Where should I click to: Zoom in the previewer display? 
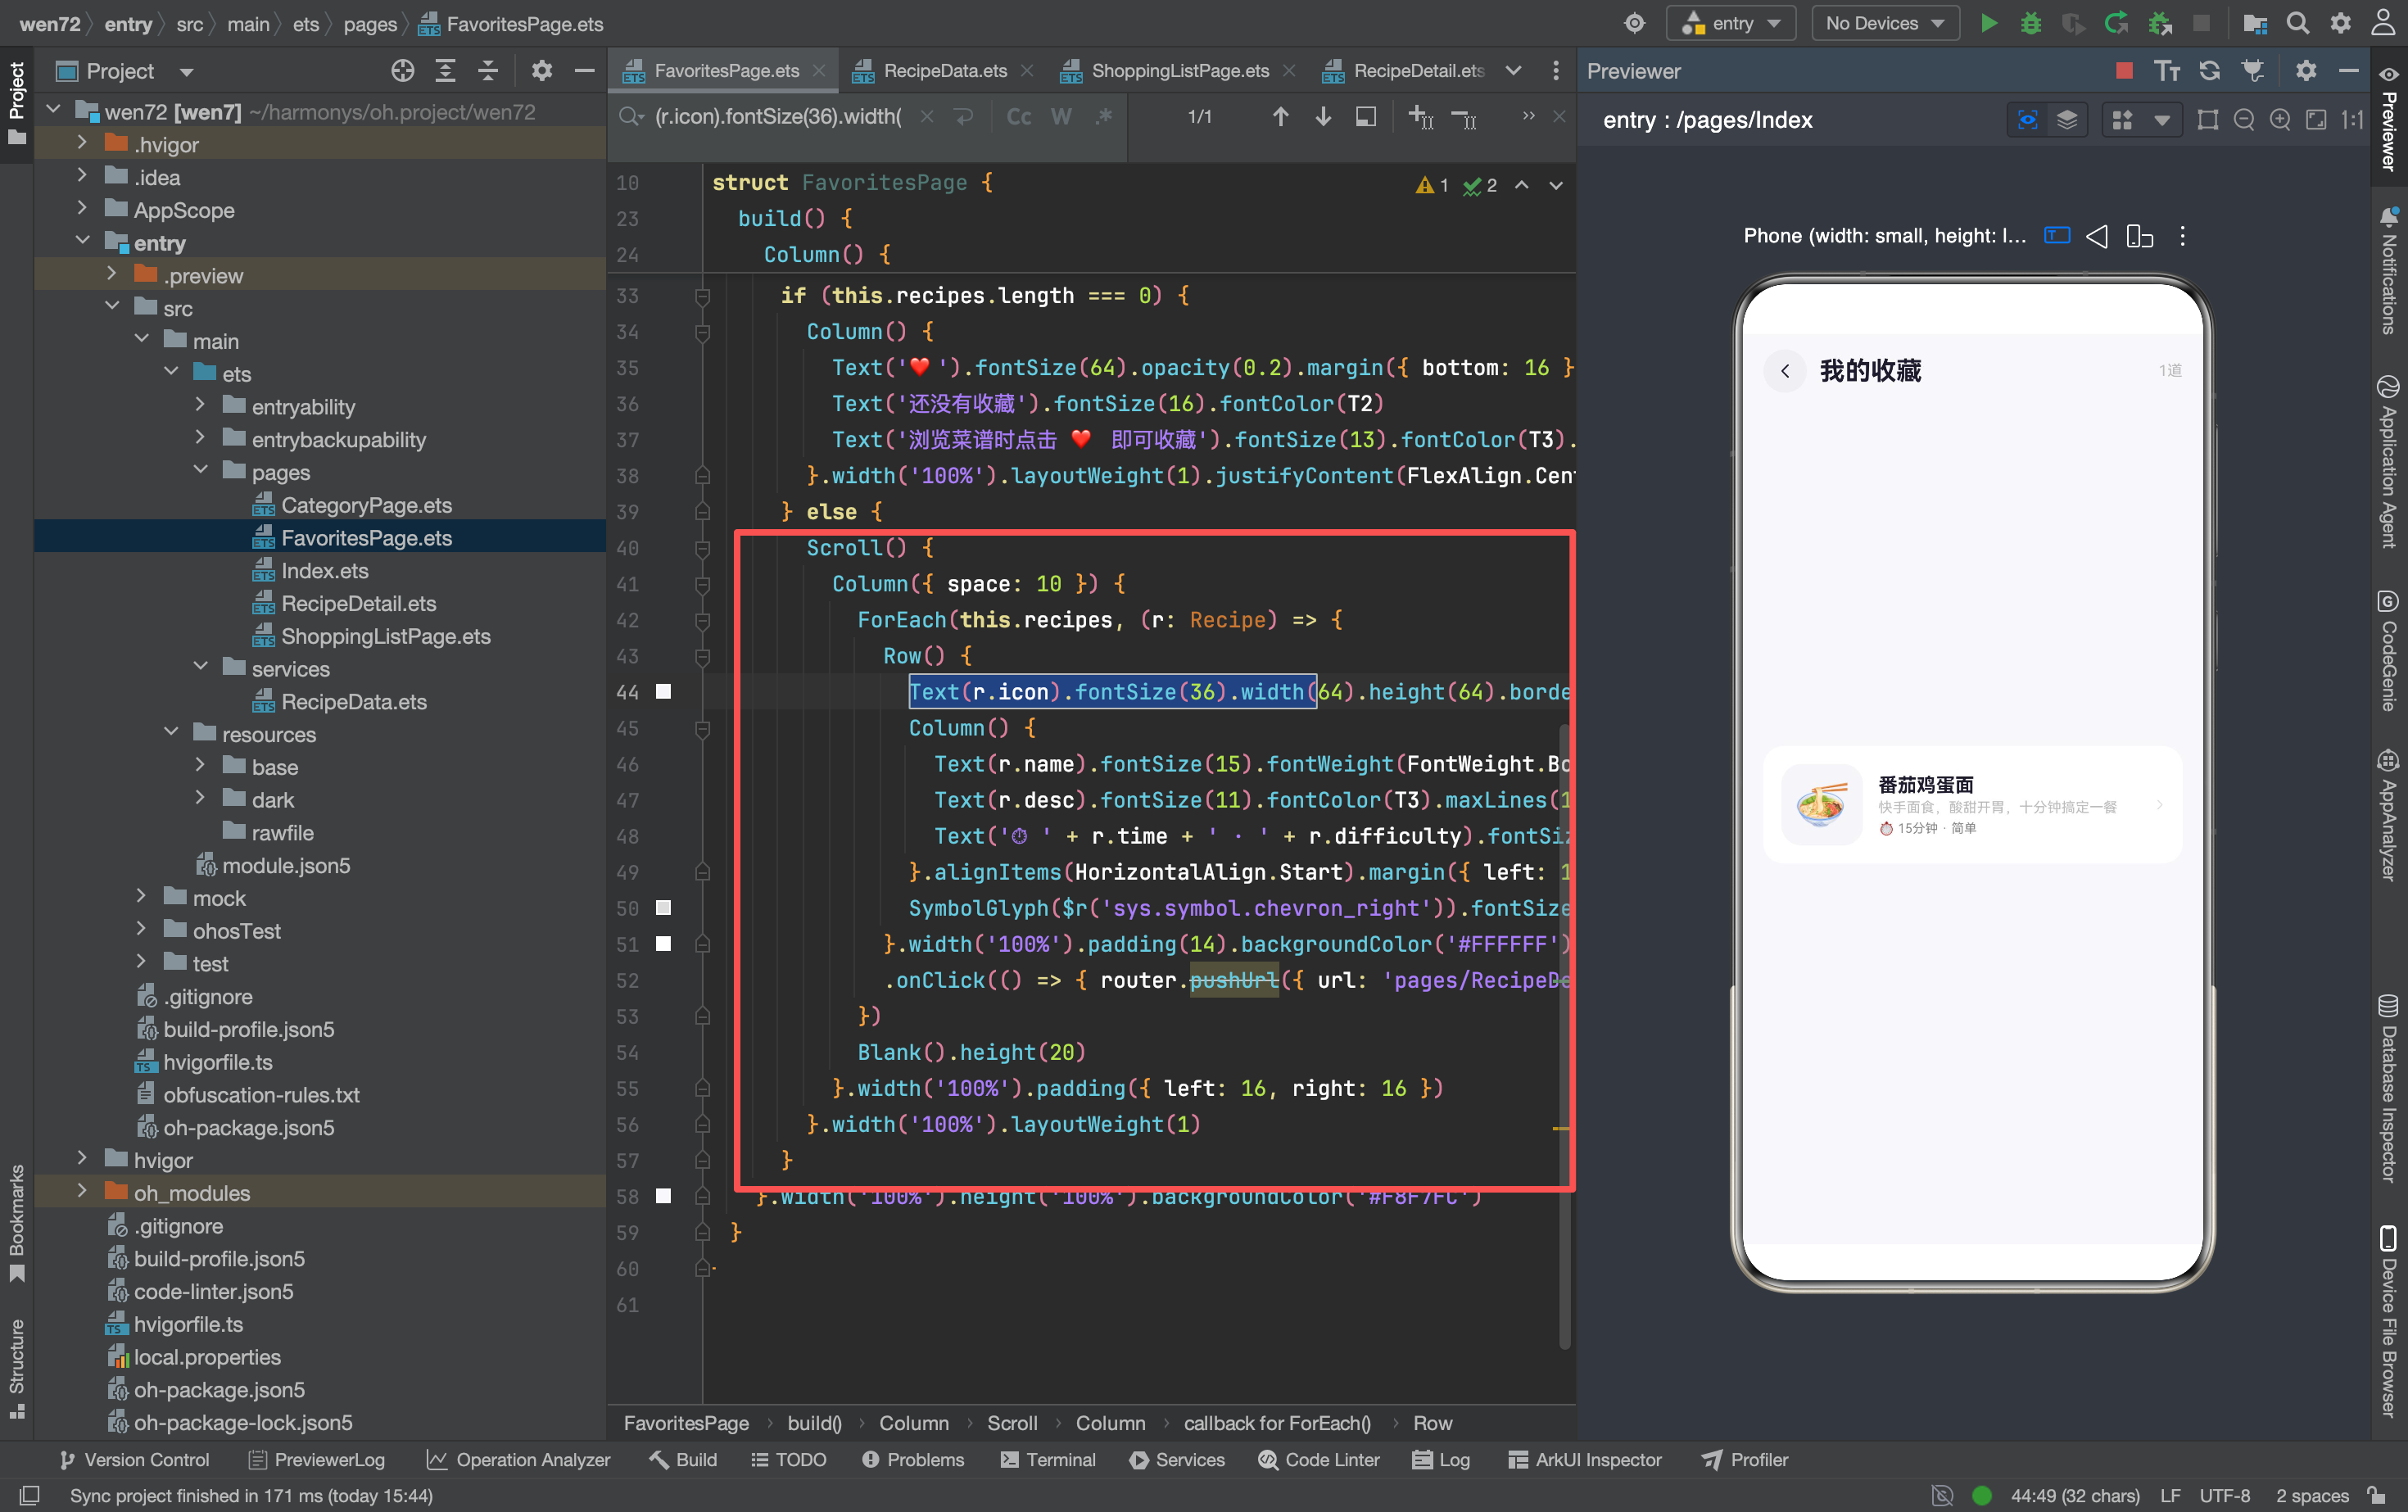[2280, 120]
